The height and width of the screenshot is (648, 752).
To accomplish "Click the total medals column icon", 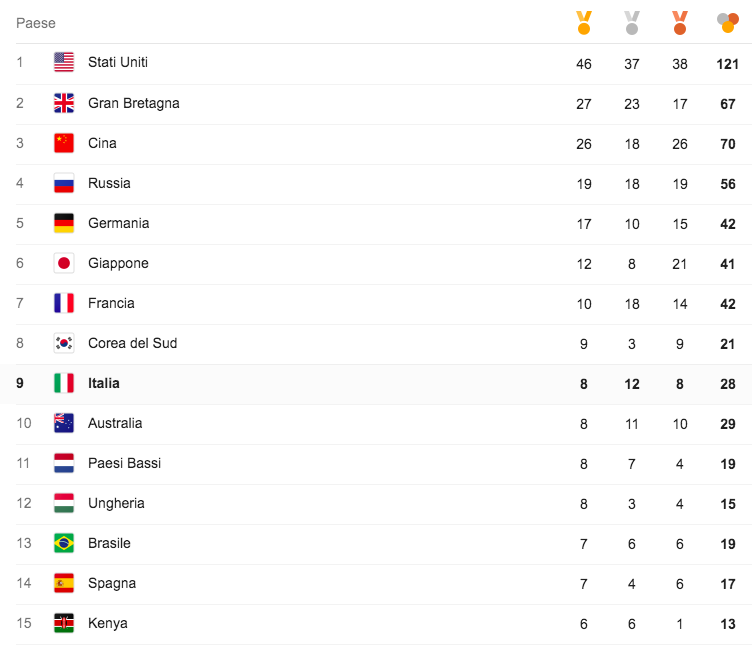I will click(x=728, y=22).
